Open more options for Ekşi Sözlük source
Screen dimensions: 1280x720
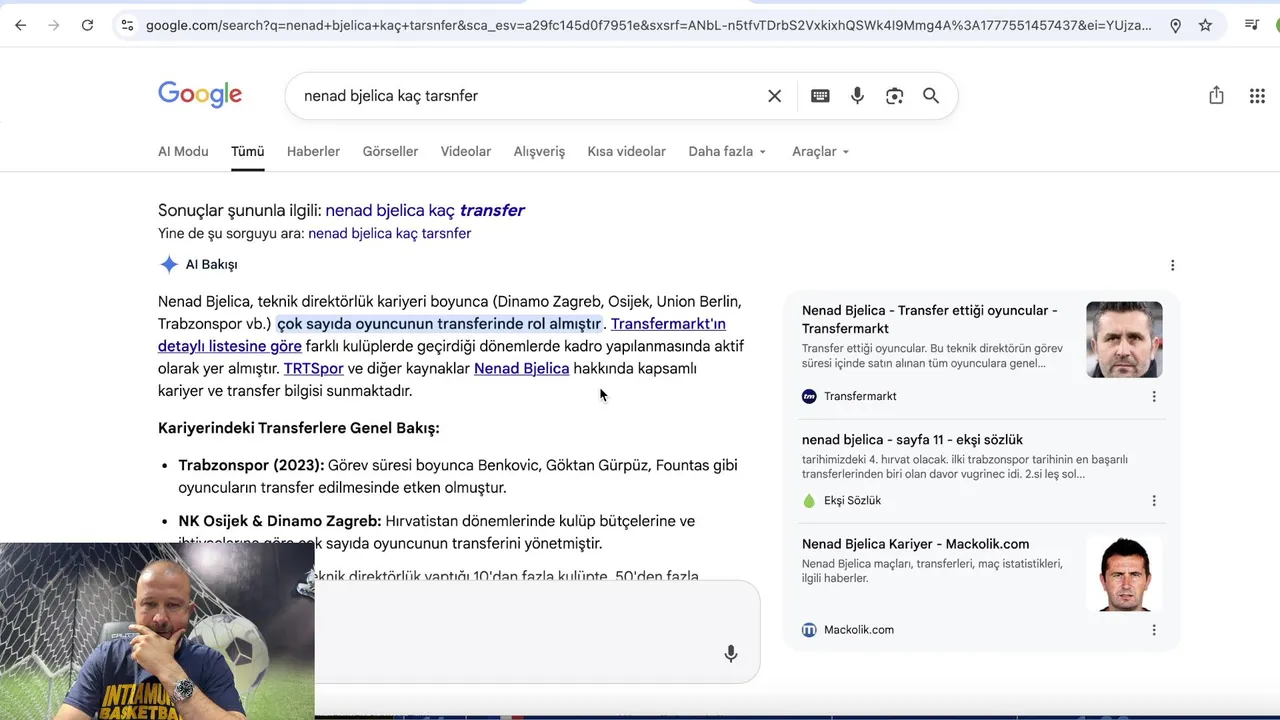tap(1154, 501)
